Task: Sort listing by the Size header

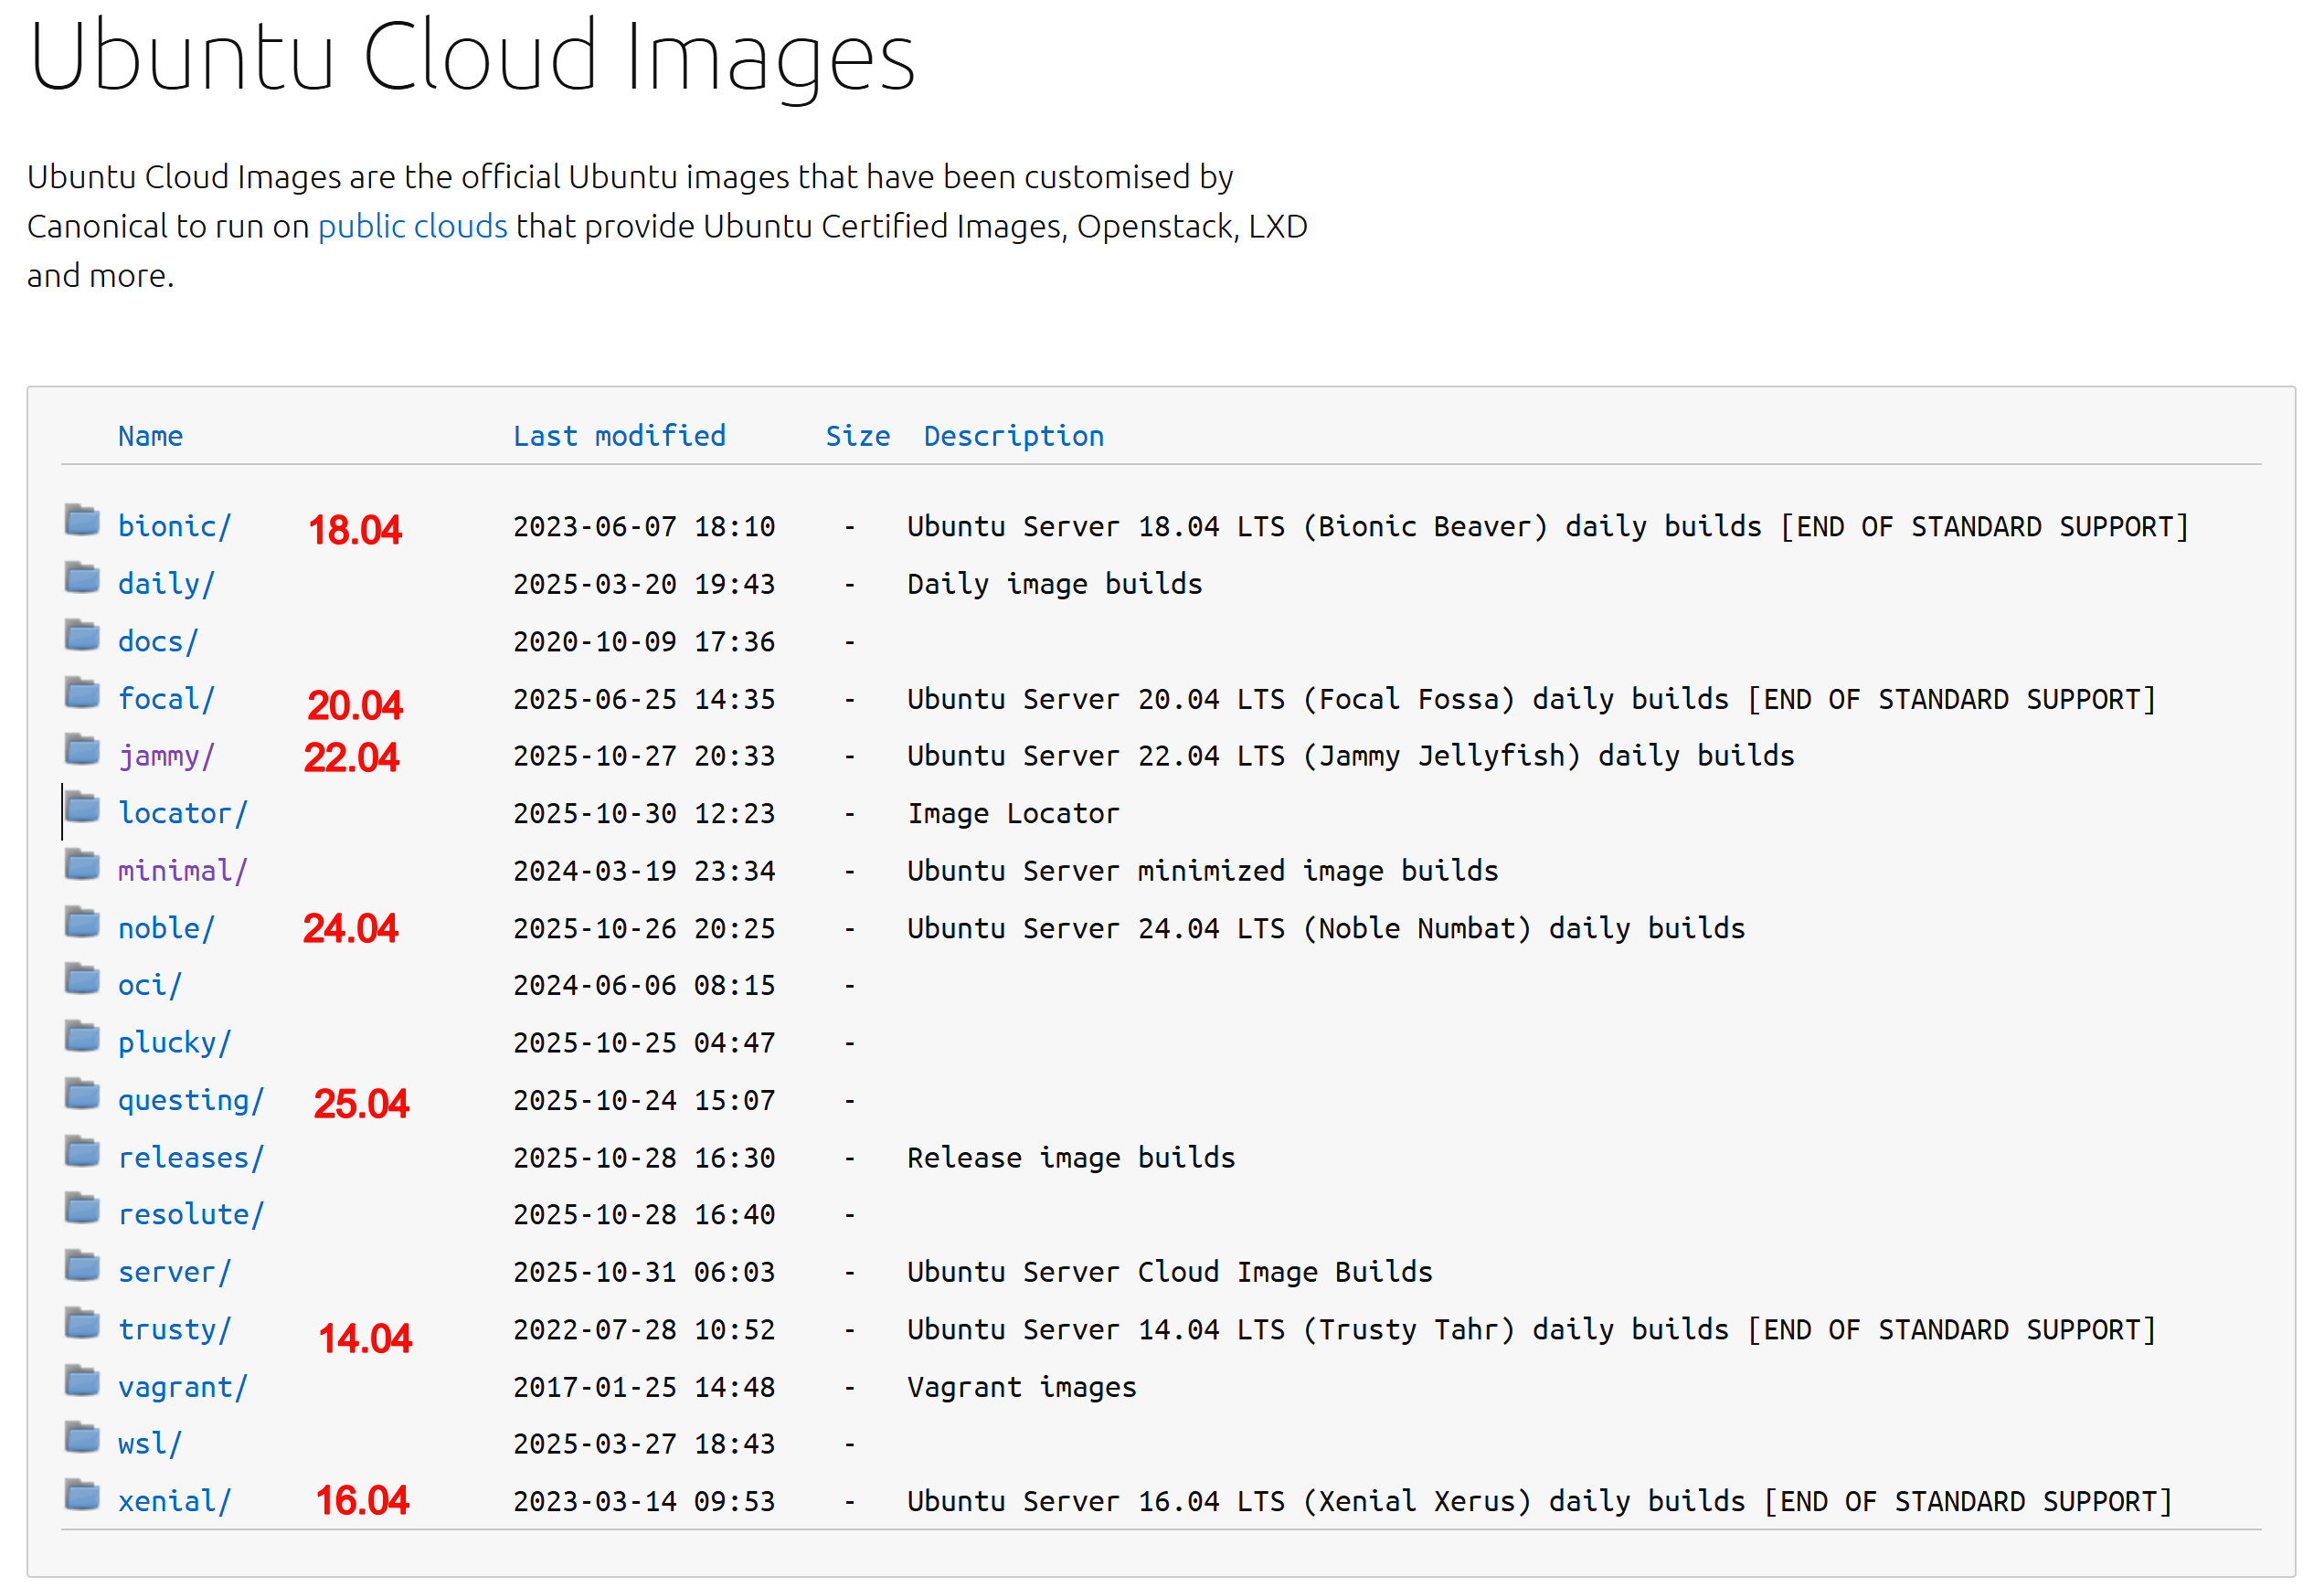Action: tap(857, 436)
